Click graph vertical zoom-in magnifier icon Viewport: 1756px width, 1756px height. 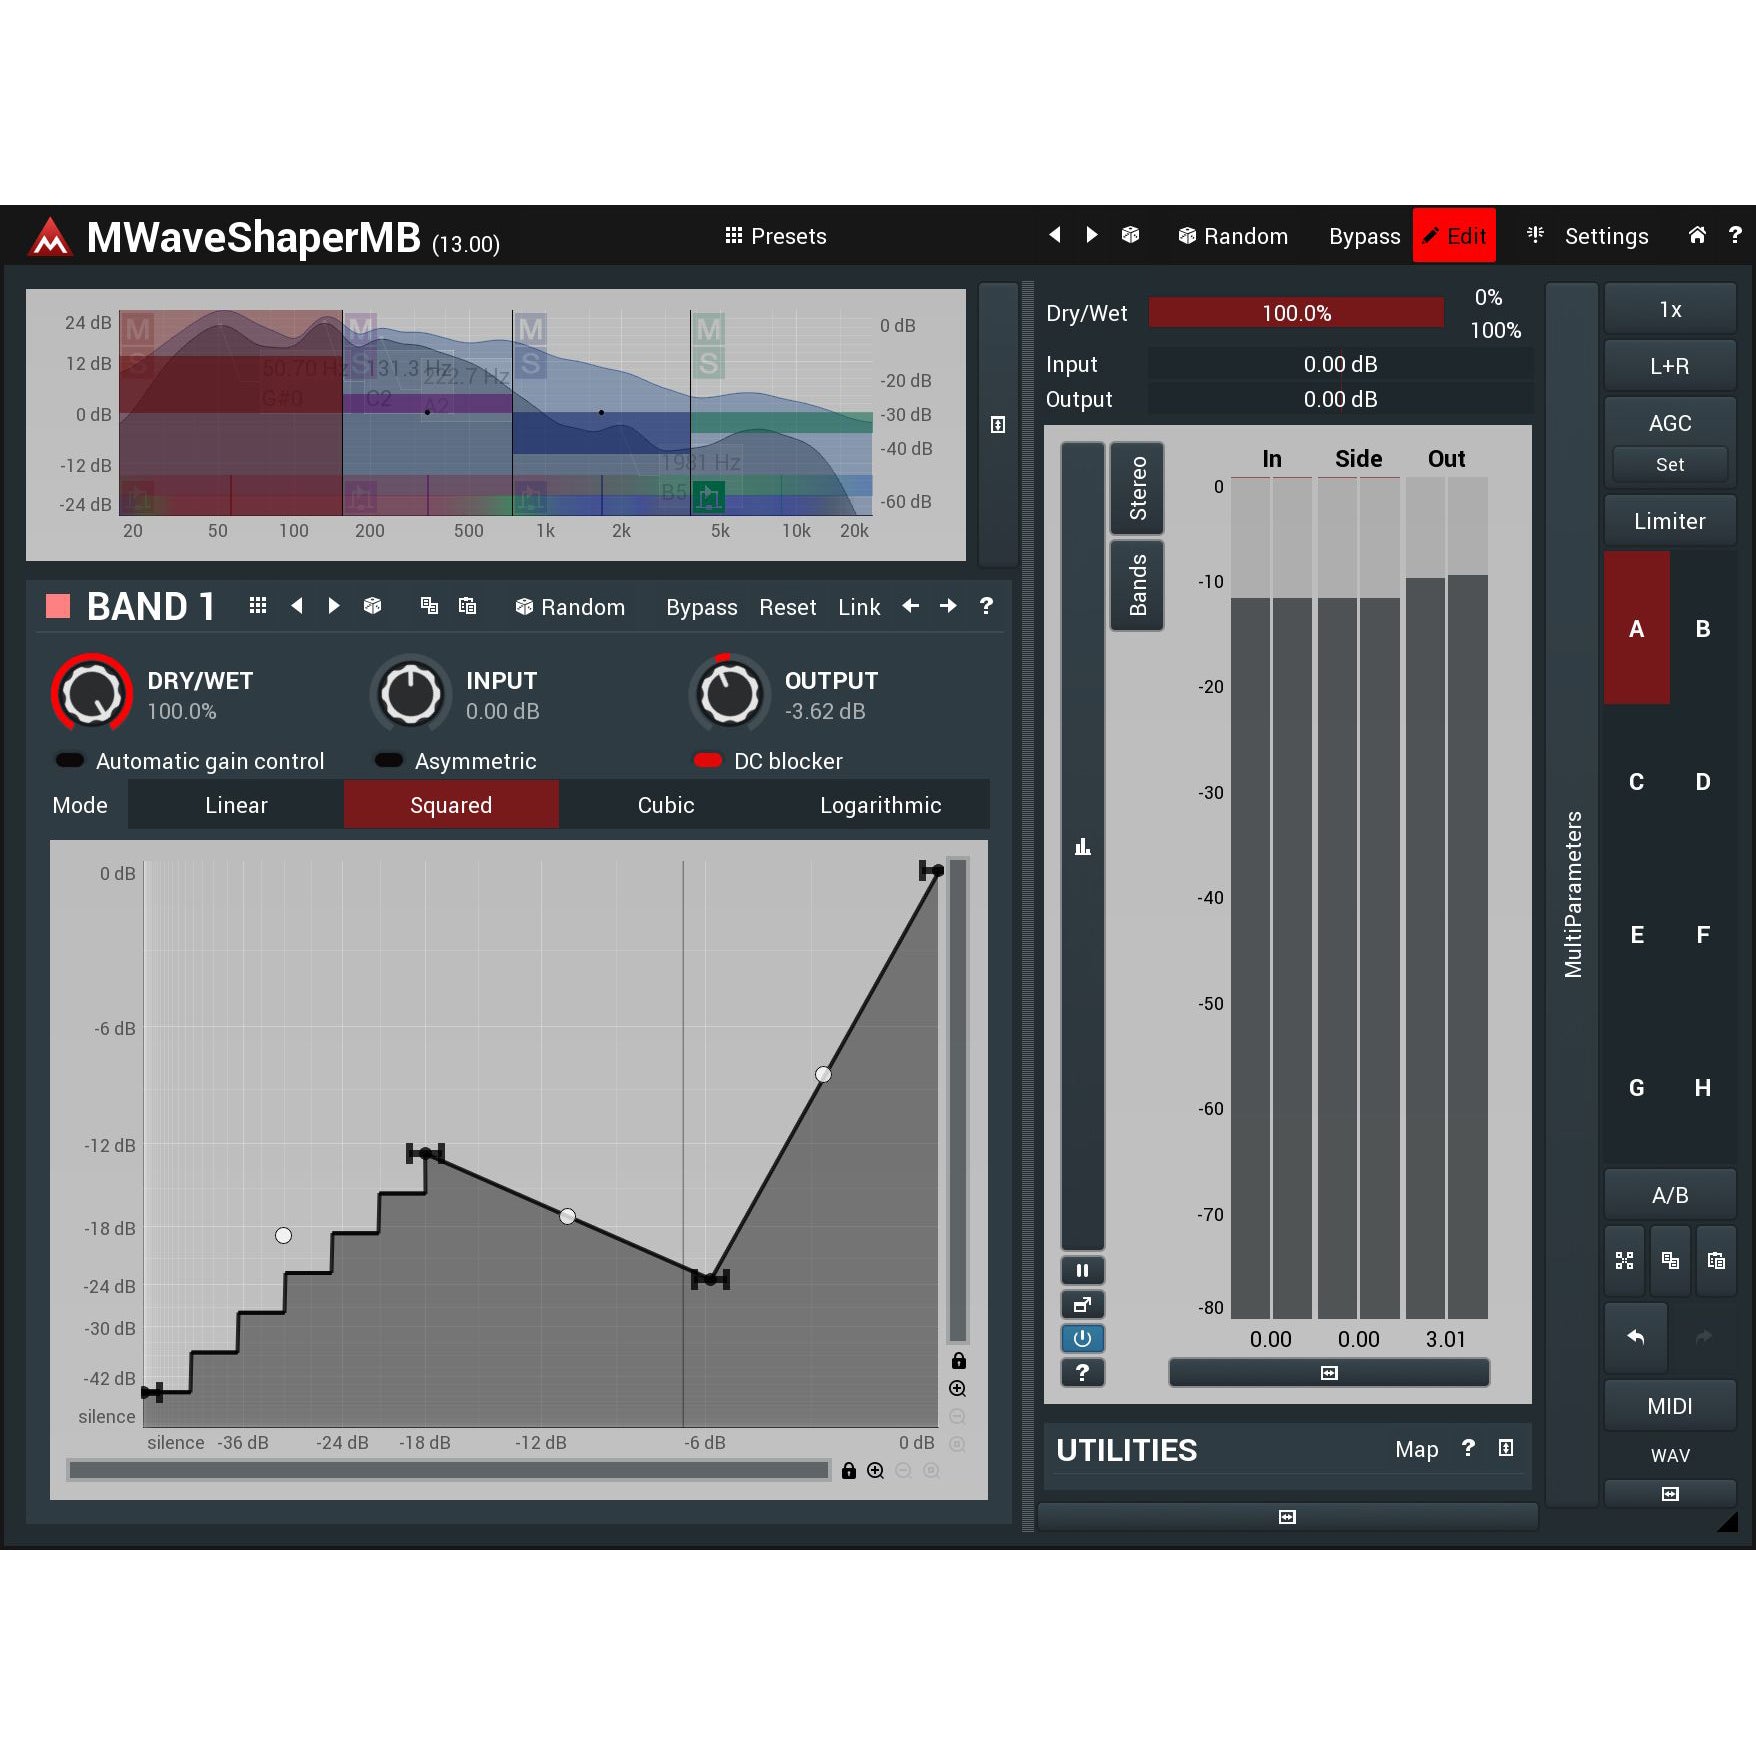point(957,1389)
